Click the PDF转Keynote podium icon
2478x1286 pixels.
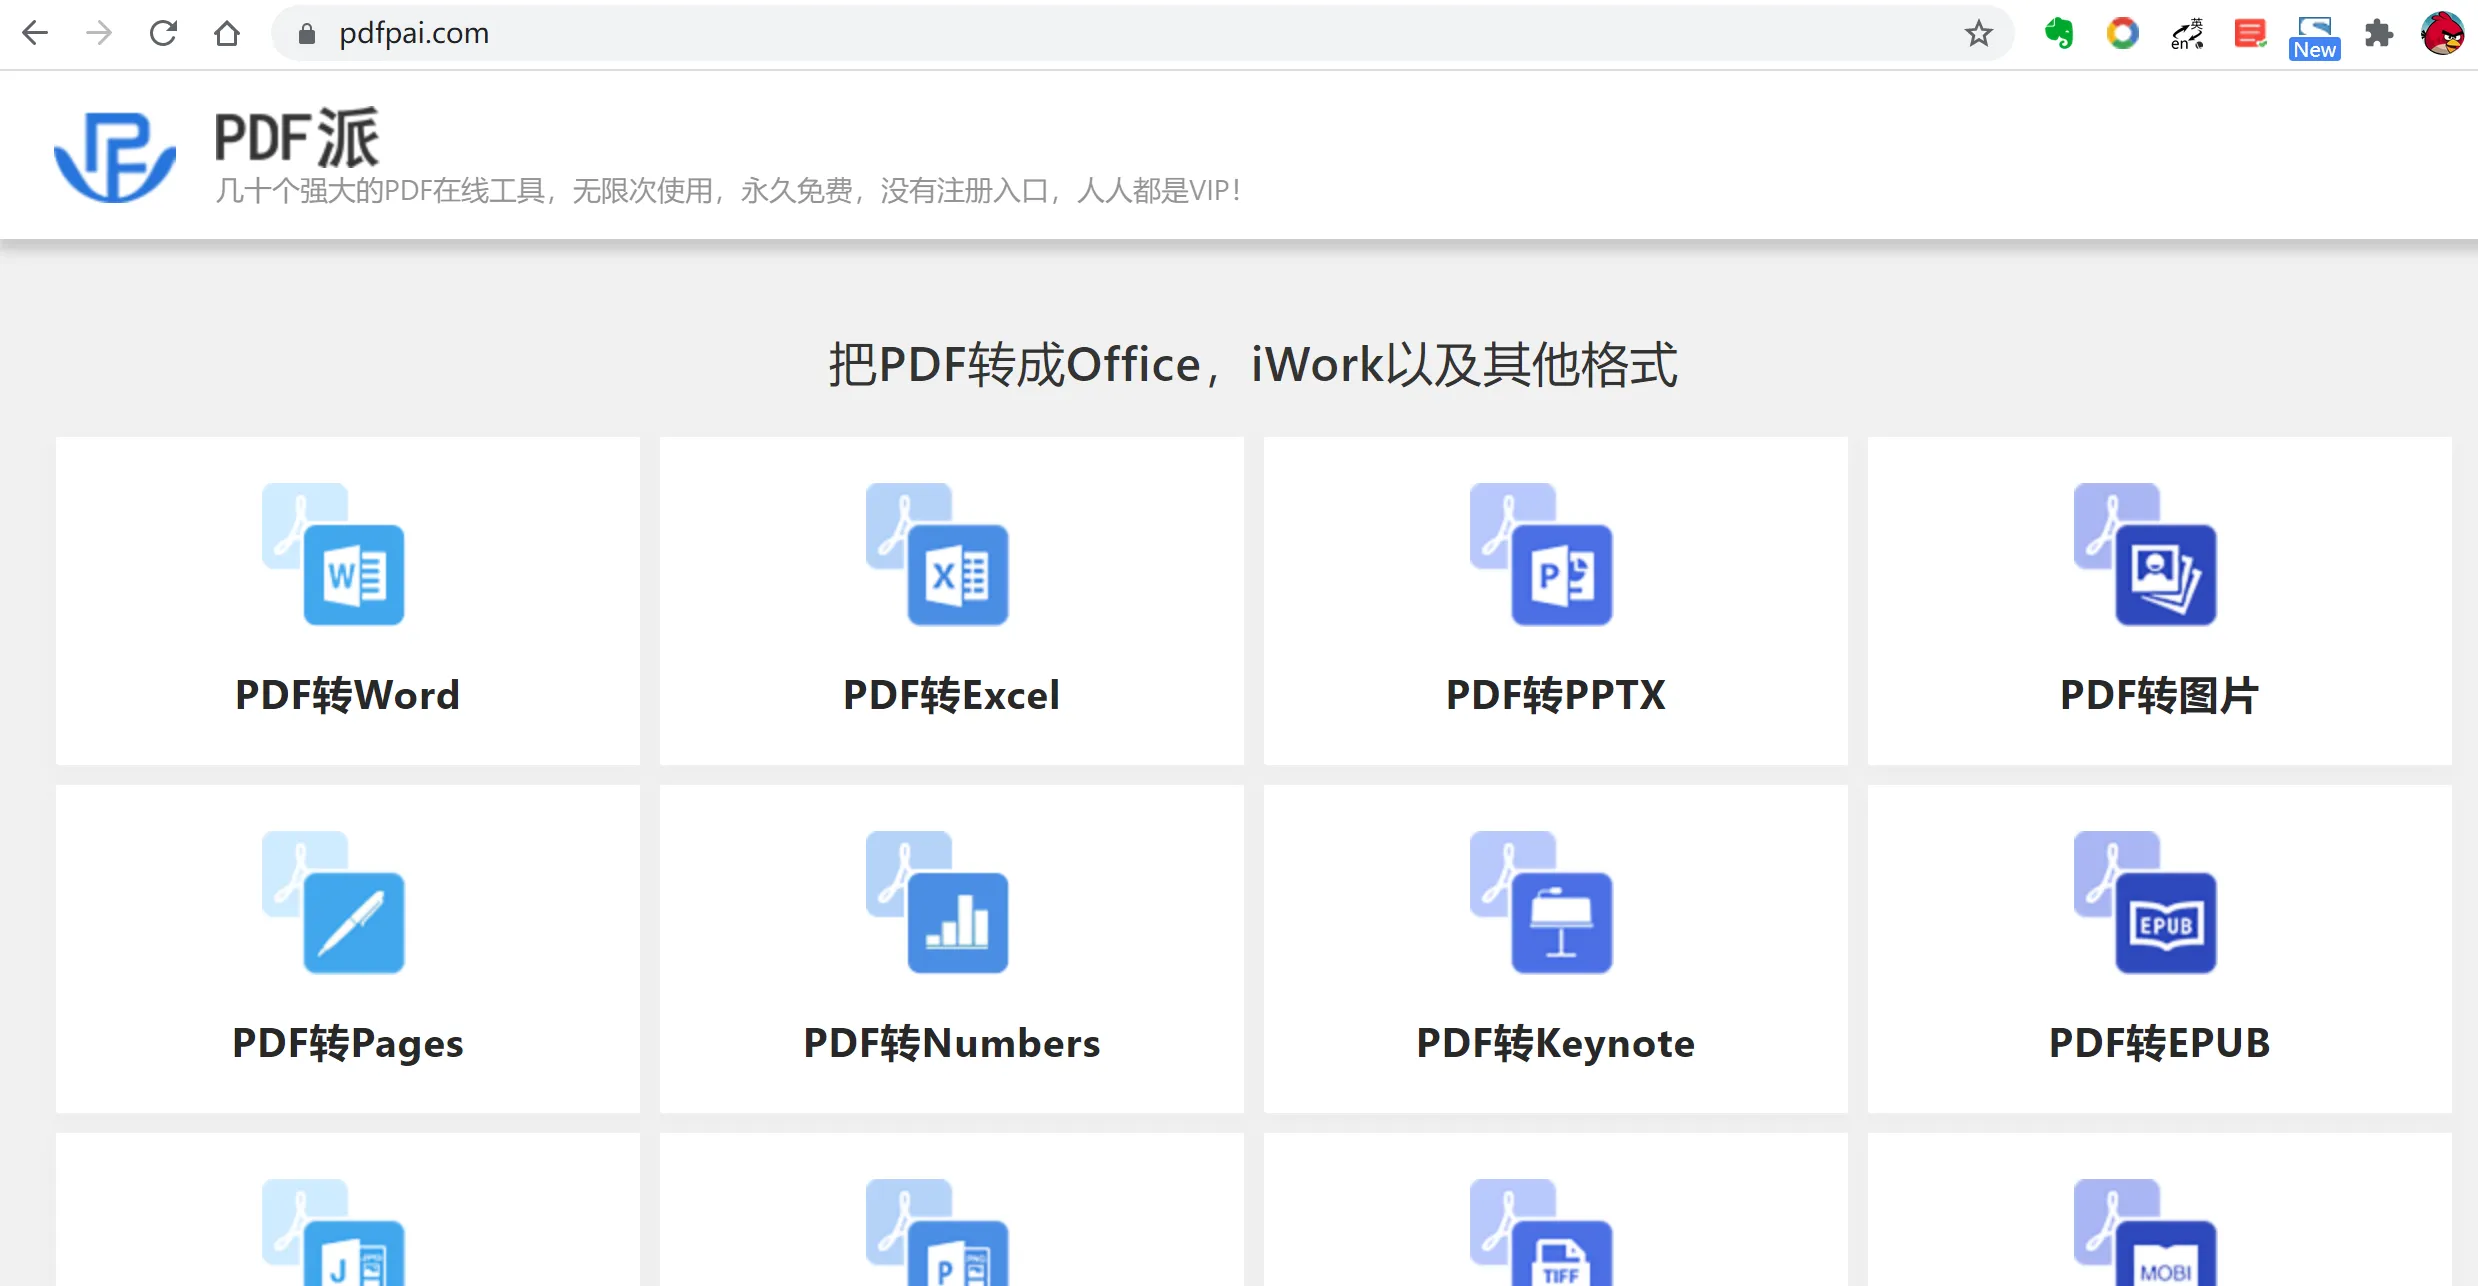click(1541, 902)
